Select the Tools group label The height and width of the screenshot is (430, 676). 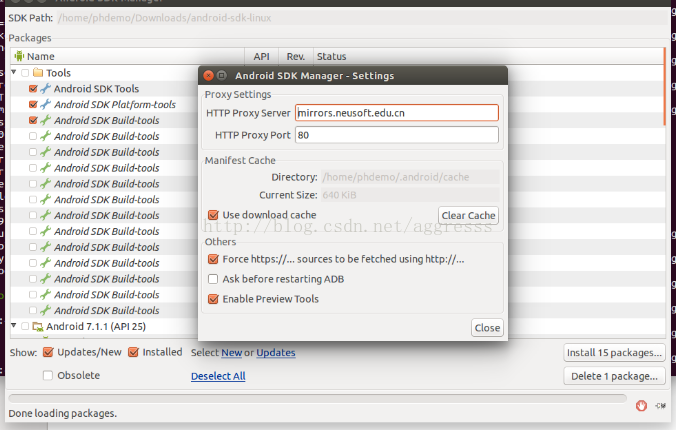tap(58, 72)
